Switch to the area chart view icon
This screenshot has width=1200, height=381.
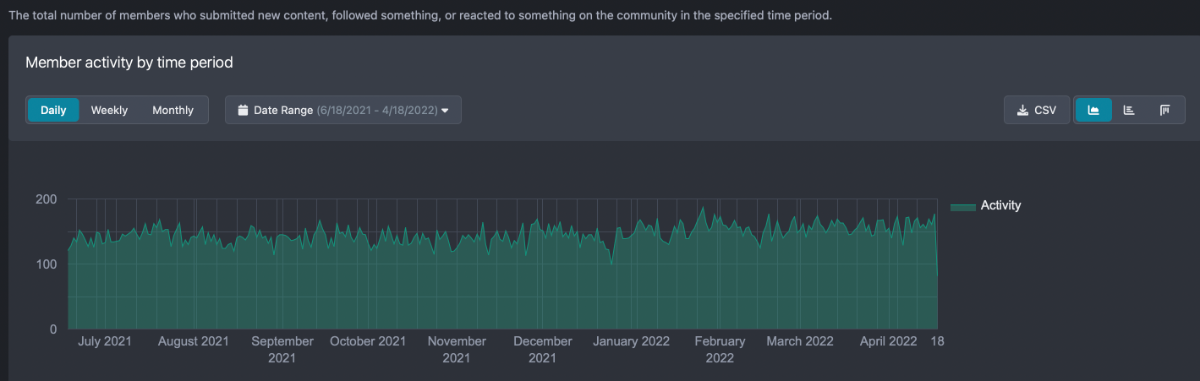pos(1093,110)
